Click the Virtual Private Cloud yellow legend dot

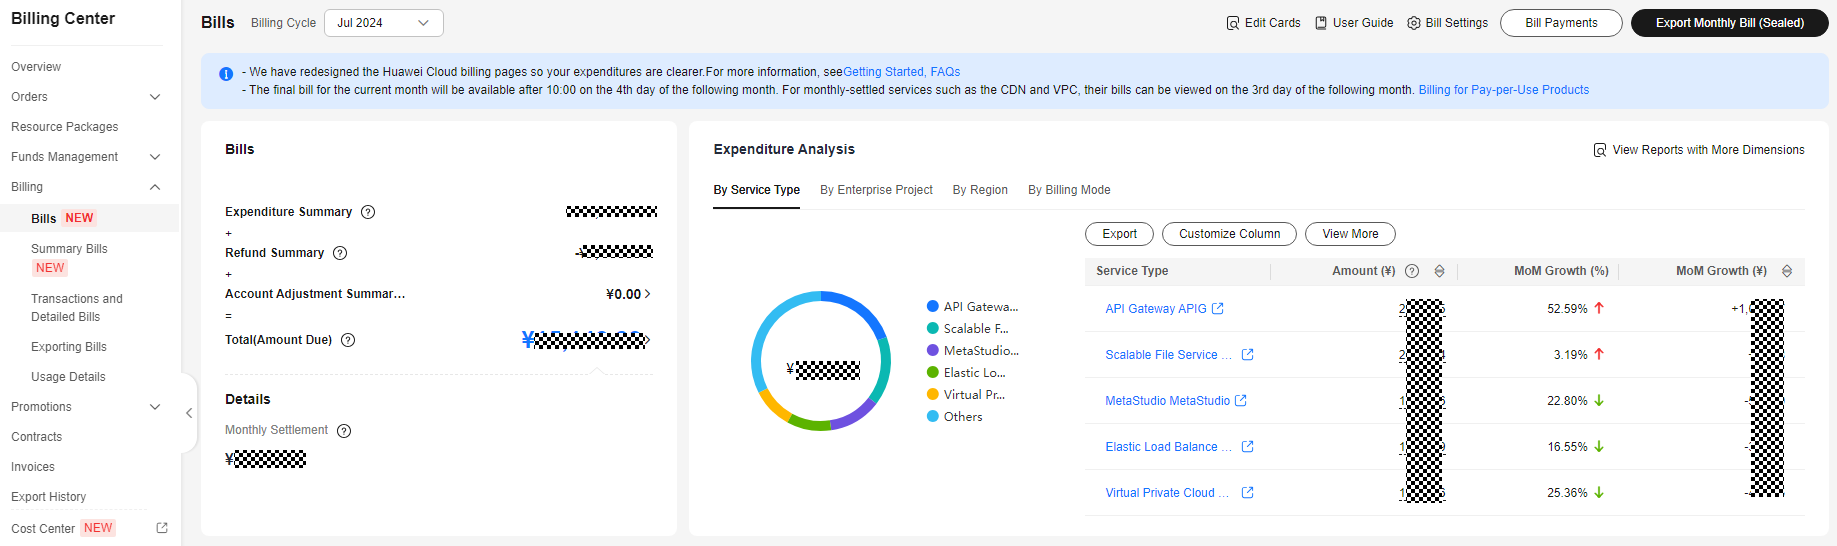[x=933, y=395]
